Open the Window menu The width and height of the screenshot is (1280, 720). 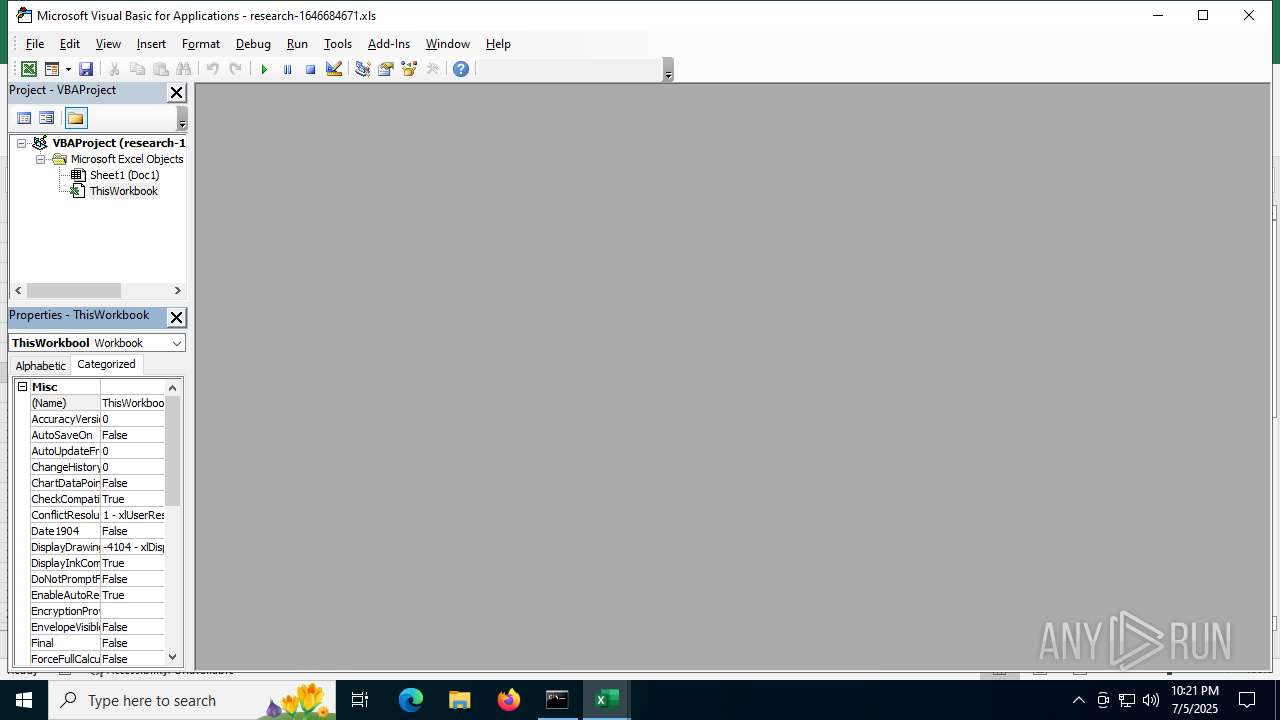(448, 44)
